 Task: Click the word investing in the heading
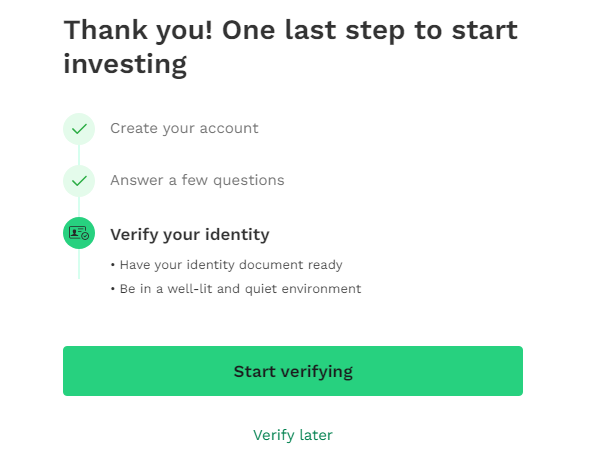(x=125, y=64)
